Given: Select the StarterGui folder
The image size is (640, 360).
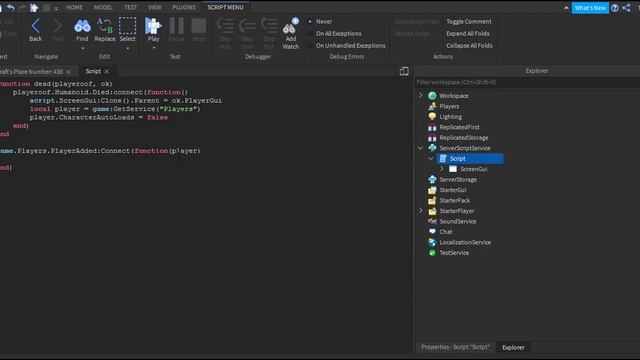Looking at the screenshot, I should click(453, 190).
